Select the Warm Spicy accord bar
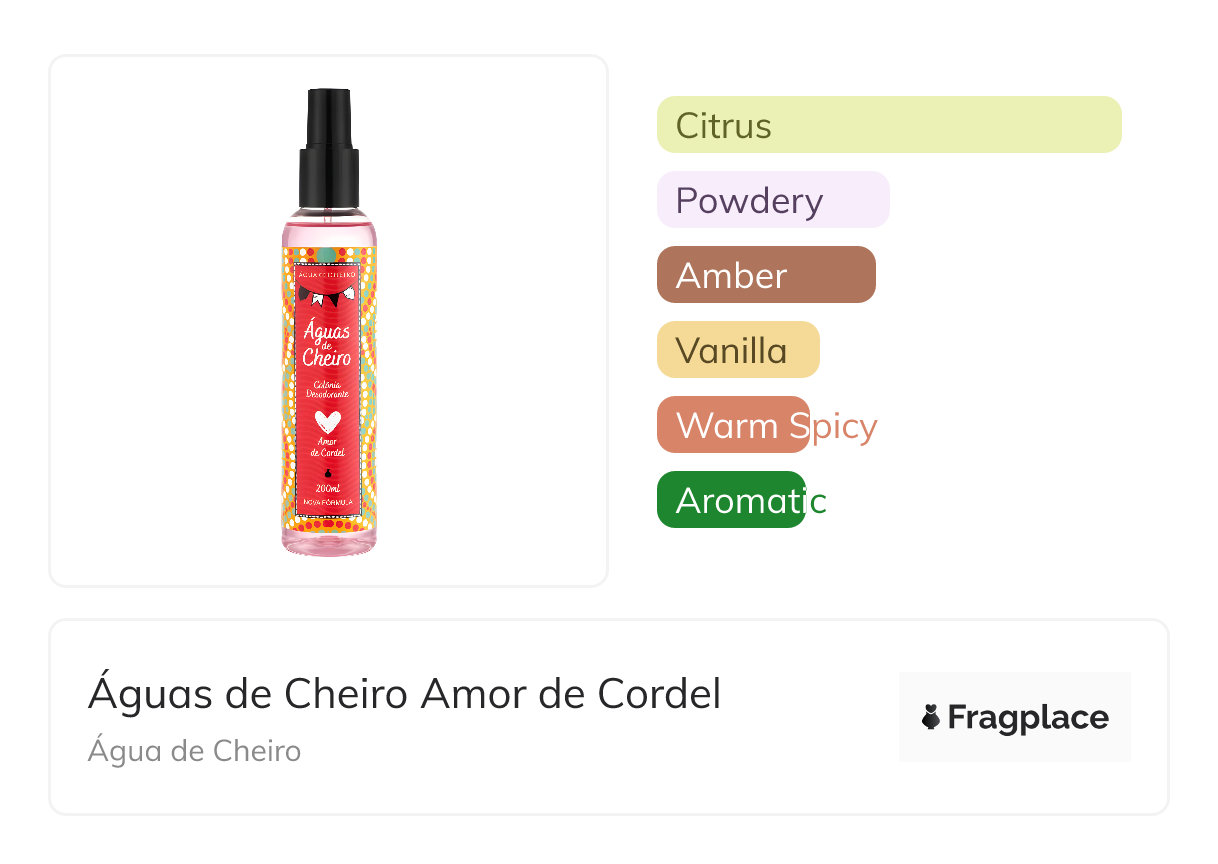The image size is (1218, 864). coord(733,425)
